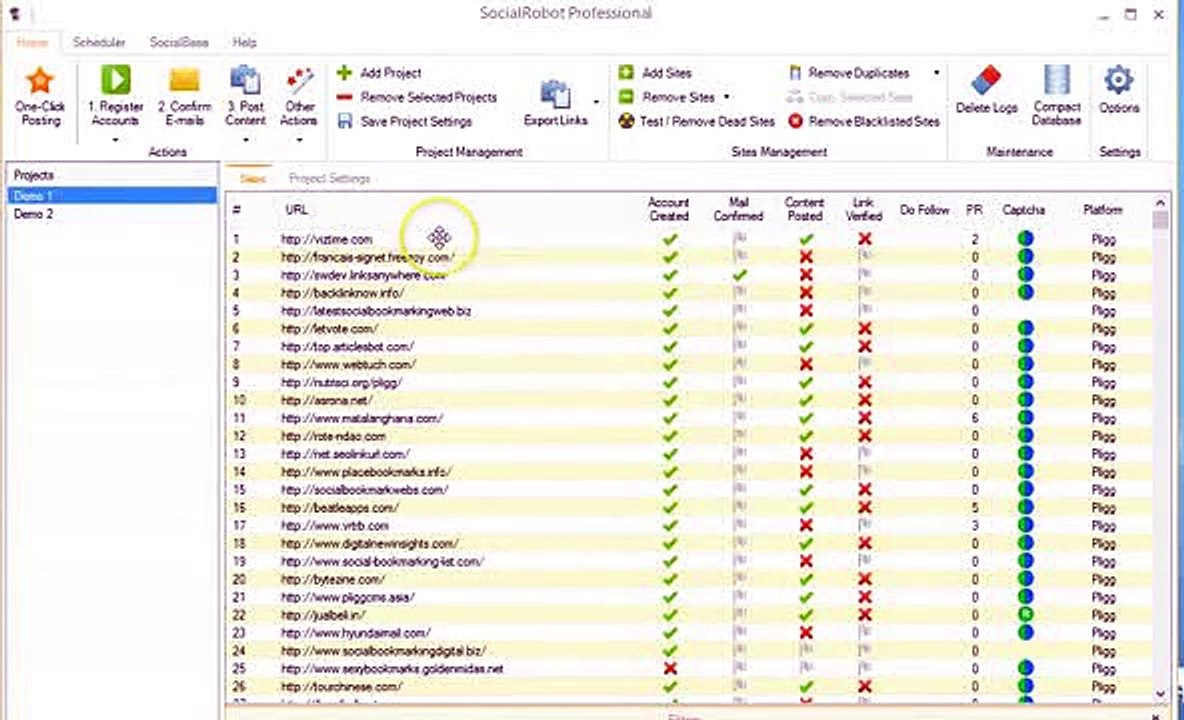
Task: Open Export Links dropdown arrow
Action: [597, 102]
